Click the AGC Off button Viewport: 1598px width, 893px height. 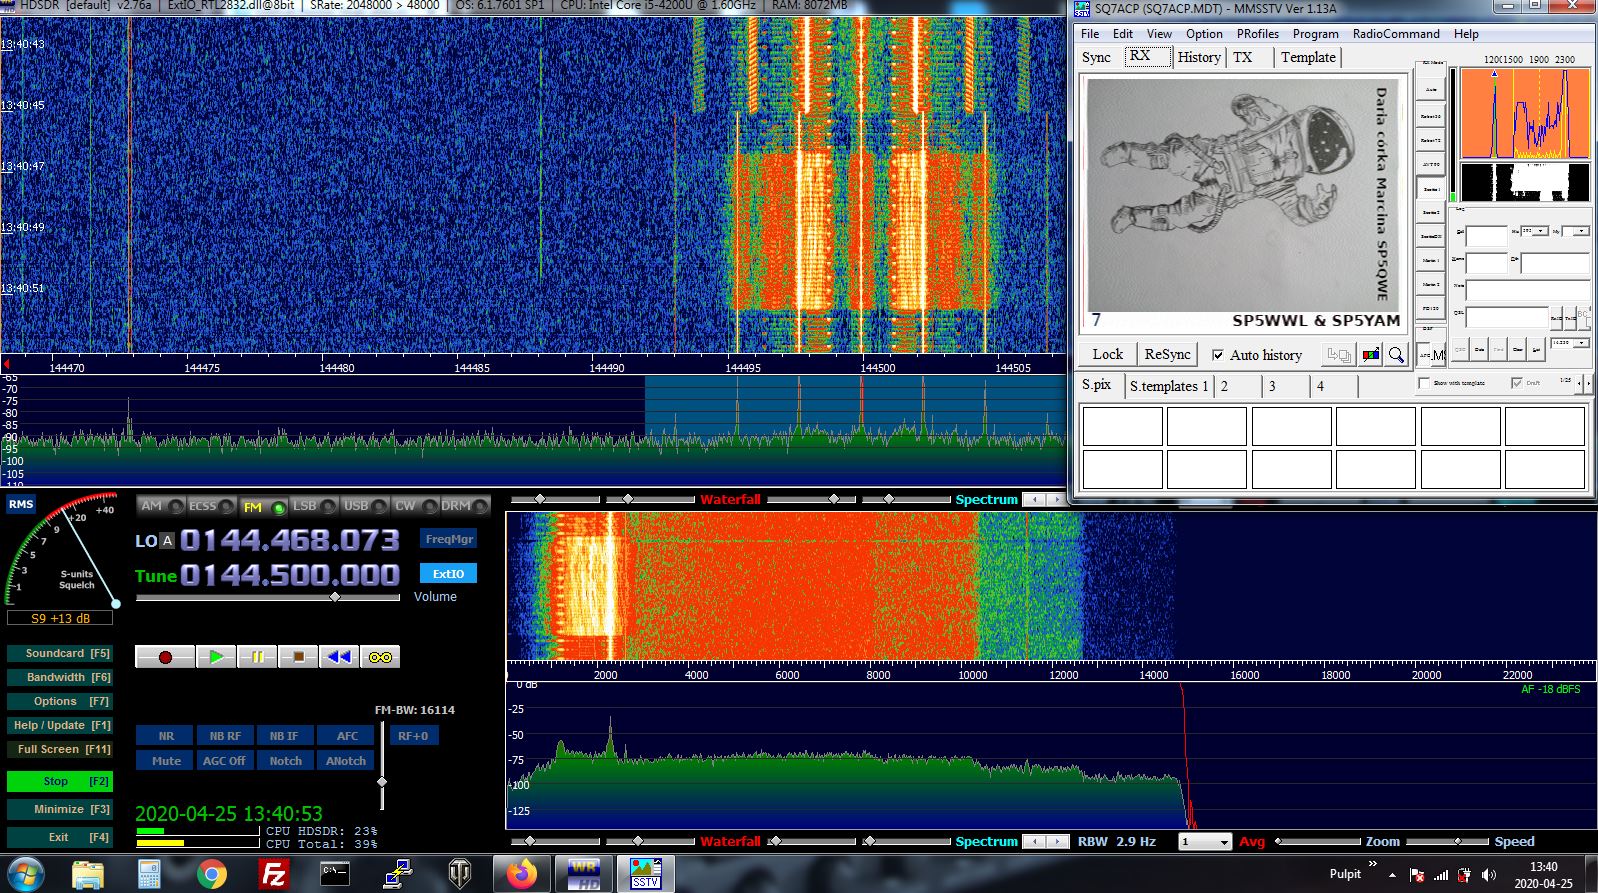pyautogui.click(x=224, y=761)
